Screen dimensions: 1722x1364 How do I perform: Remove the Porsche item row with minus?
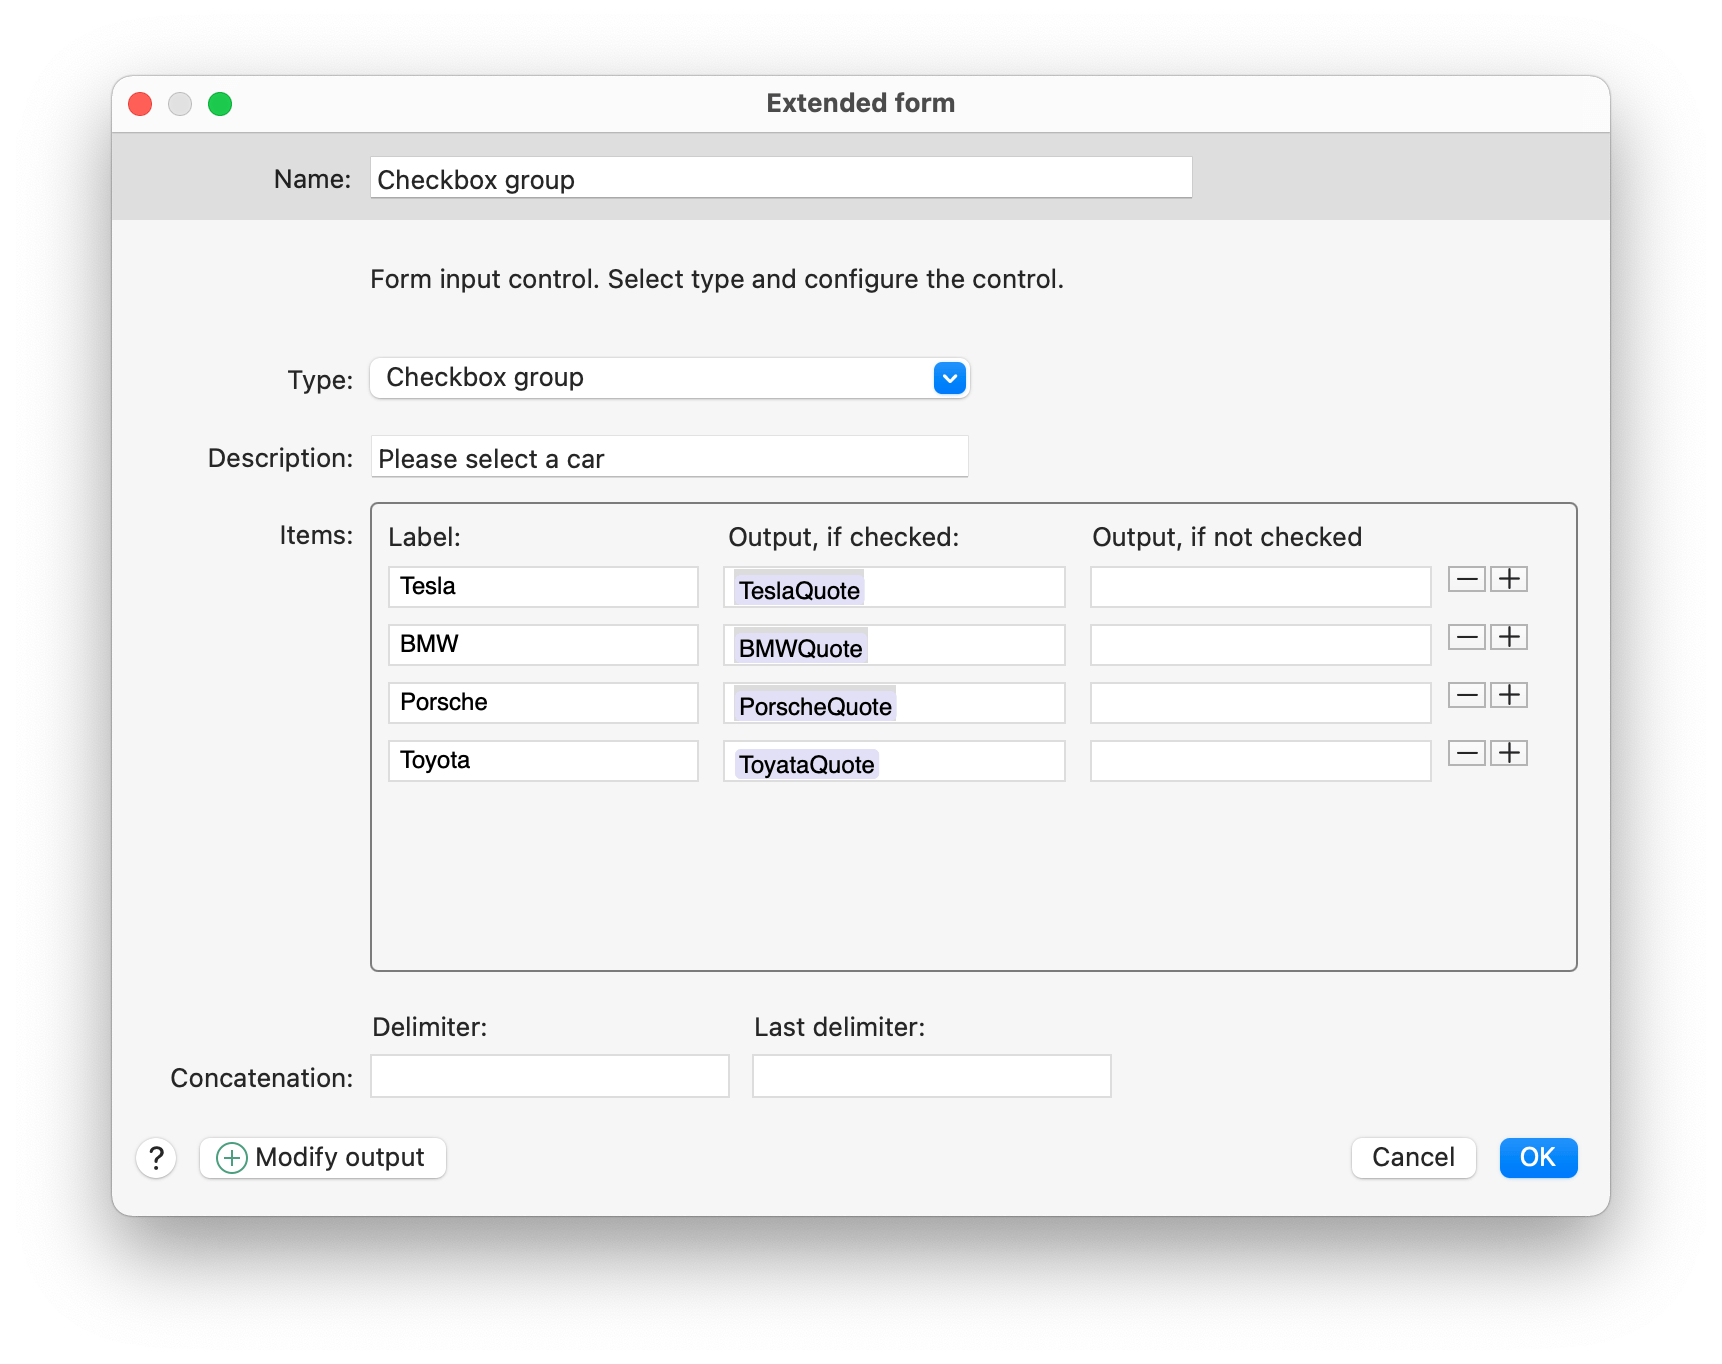[1467, 695]
